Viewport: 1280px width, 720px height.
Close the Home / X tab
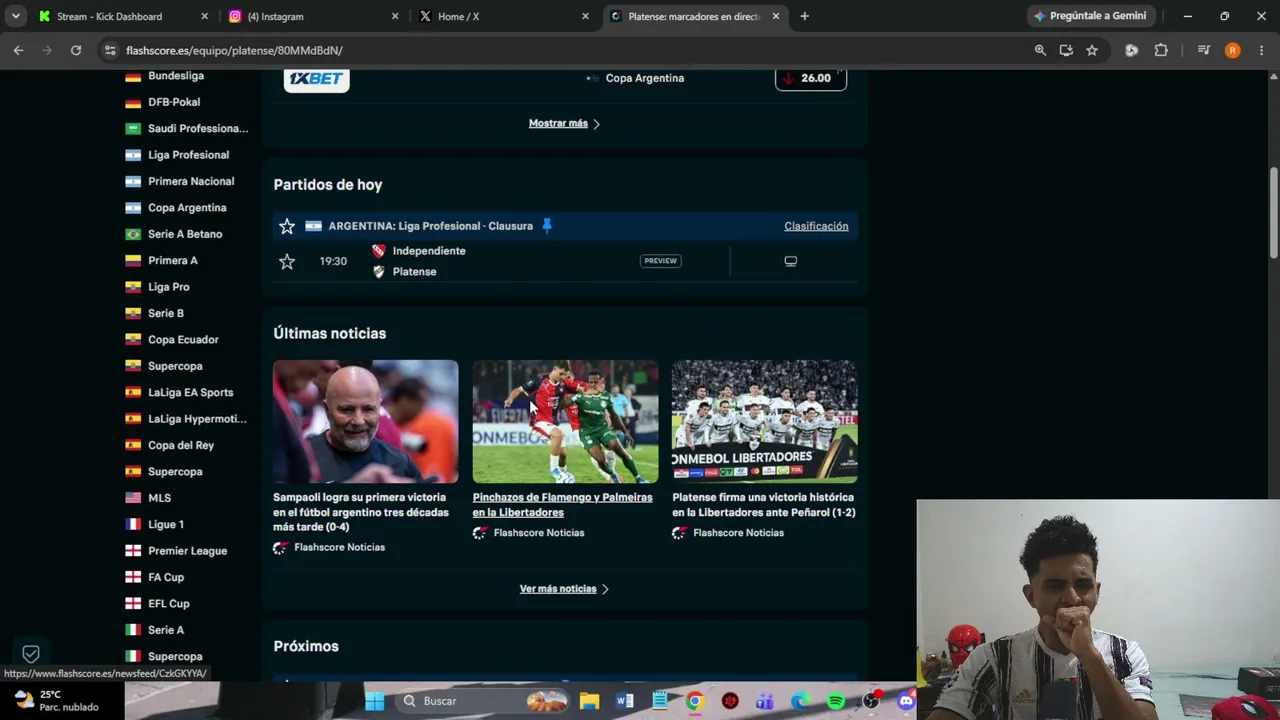(585, 16)
